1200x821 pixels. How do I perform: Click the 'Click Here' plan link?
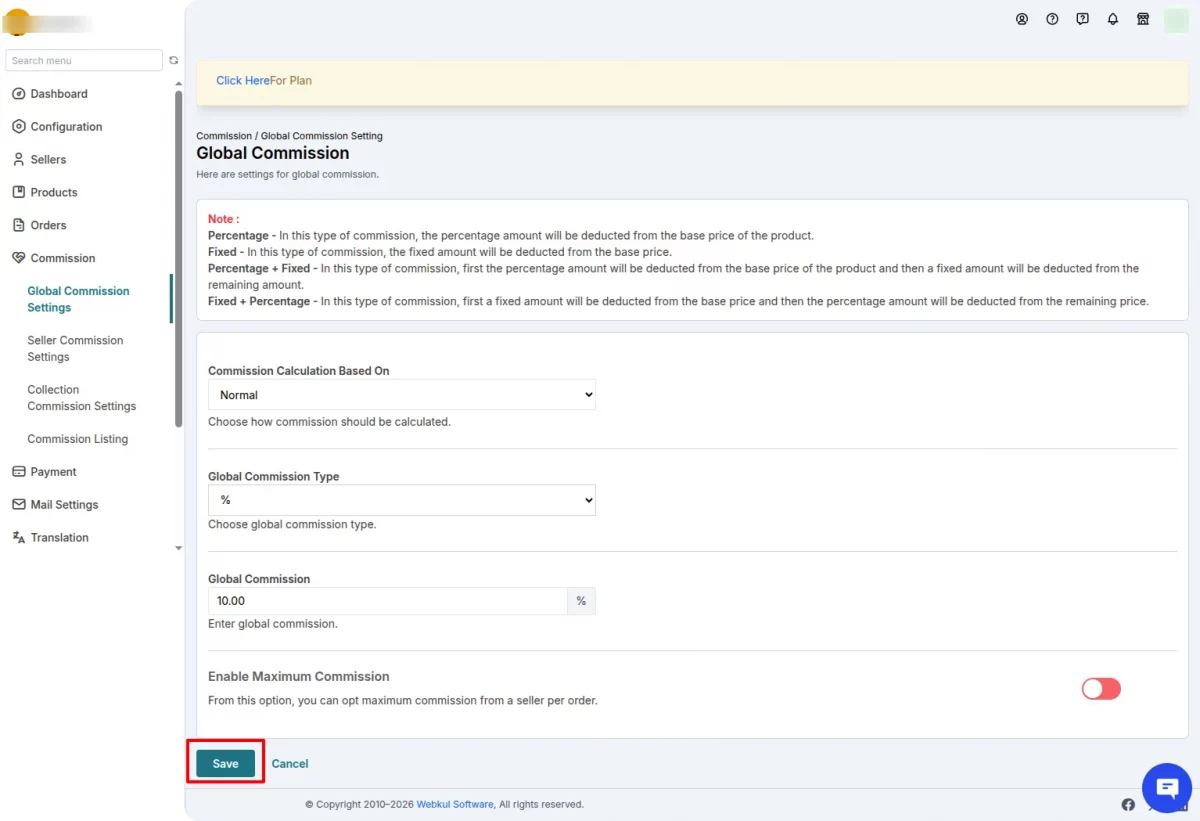(243, 81)
